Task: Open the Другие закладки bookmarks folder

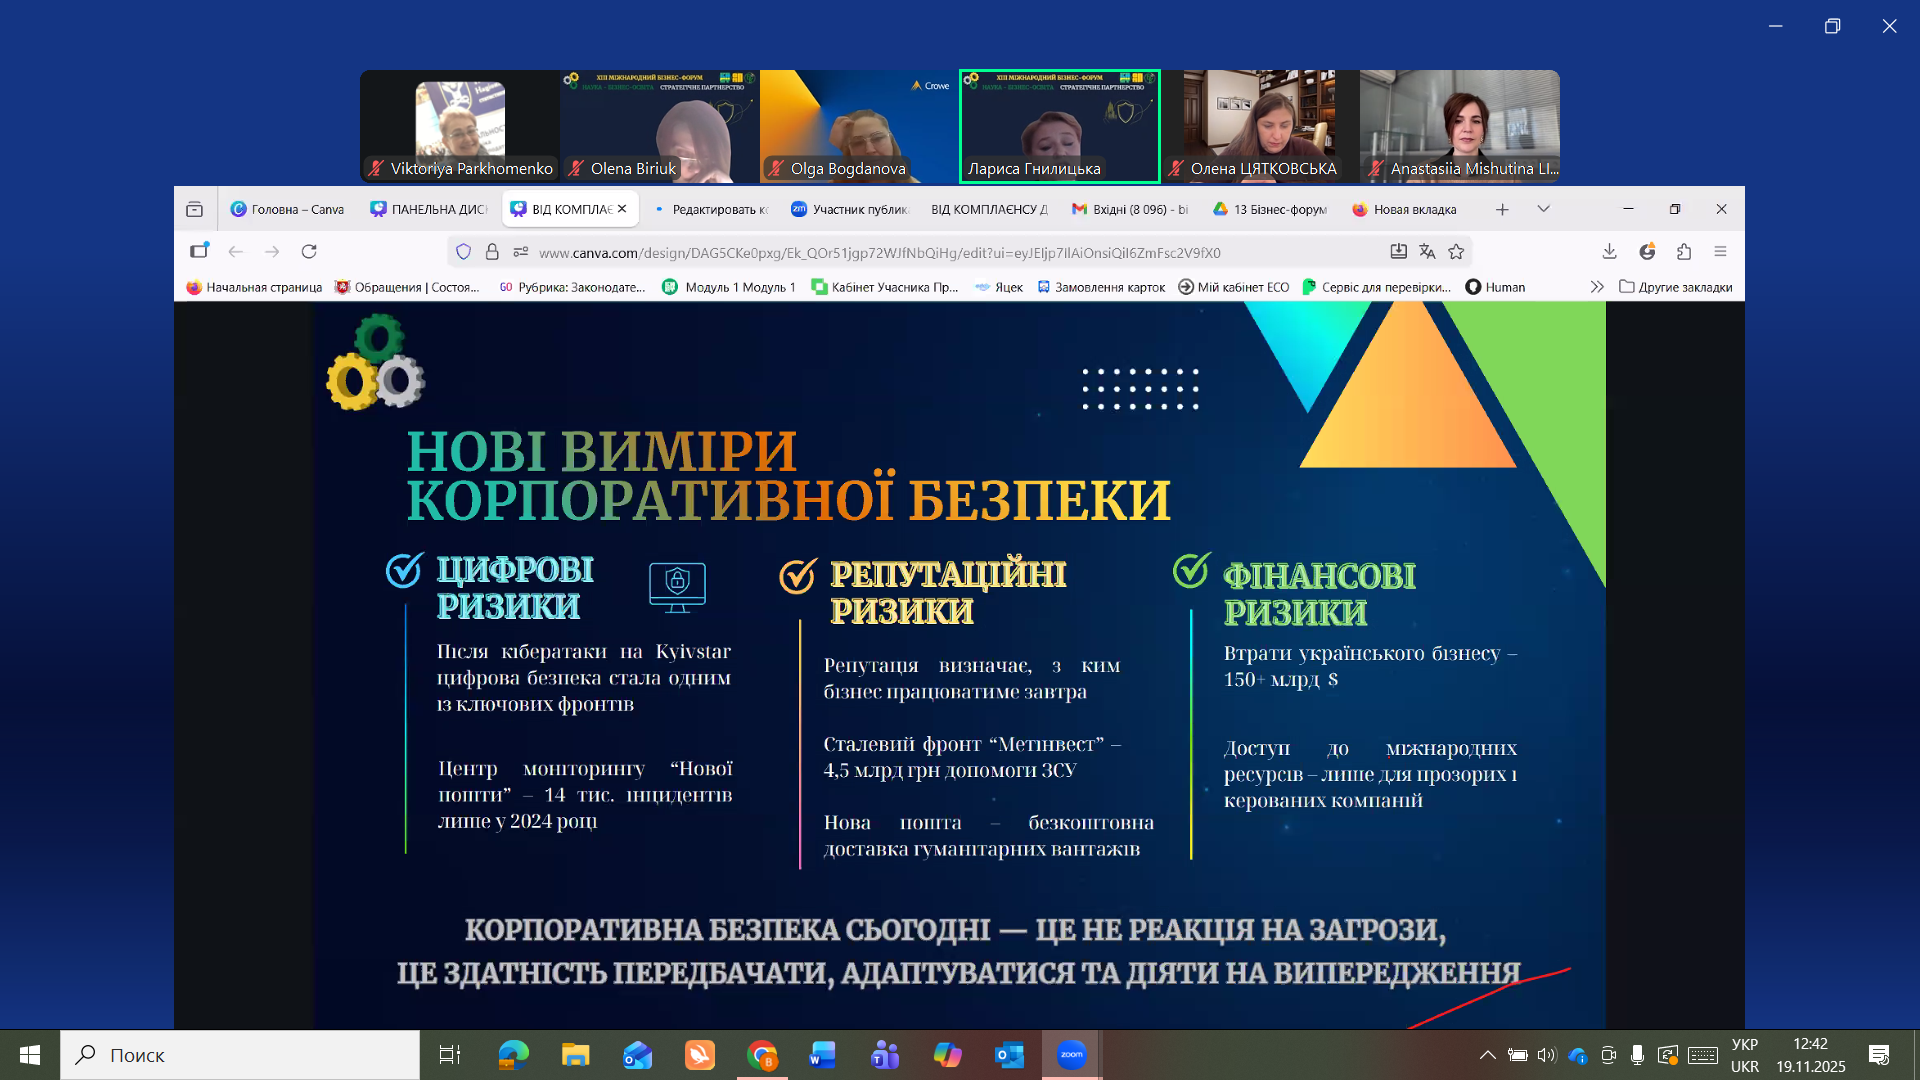Action: pyautogui.click(x=1675, y=287)
